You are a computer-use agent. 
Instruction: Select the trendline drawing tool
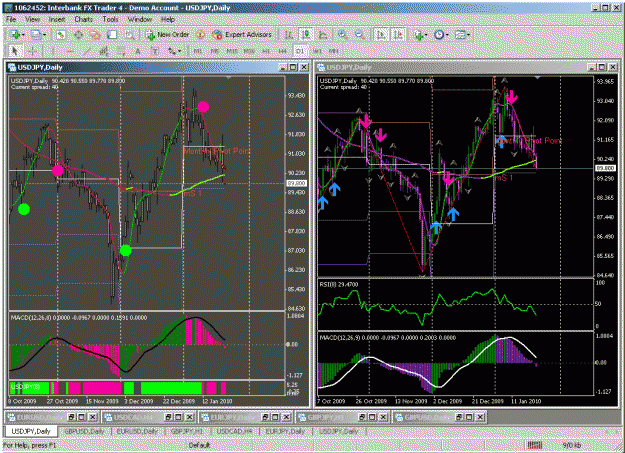pos(87,51)
